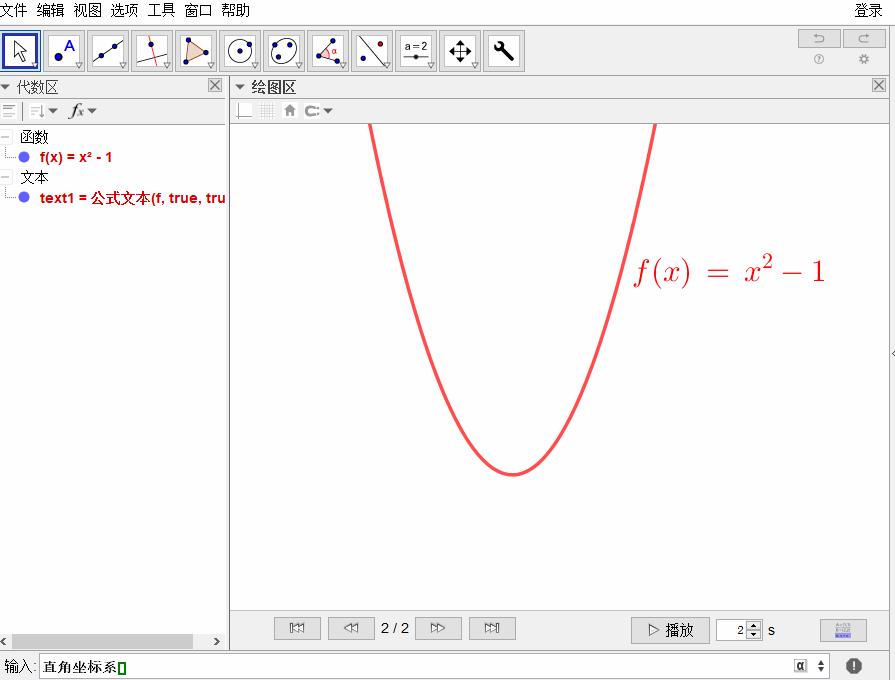Choose the Move Graphics View tool
This screenshot has width=895, height=680.
[x=460, y=50]
